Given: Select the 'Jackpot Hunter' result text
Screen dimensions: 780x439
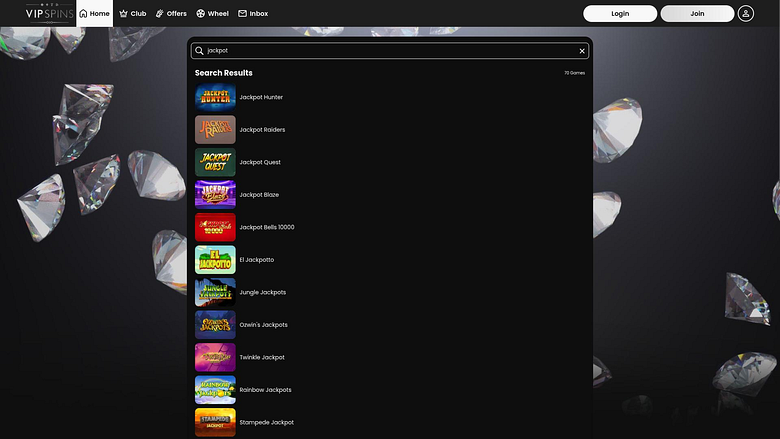Looking at the screenshot, I should (261, 97).
